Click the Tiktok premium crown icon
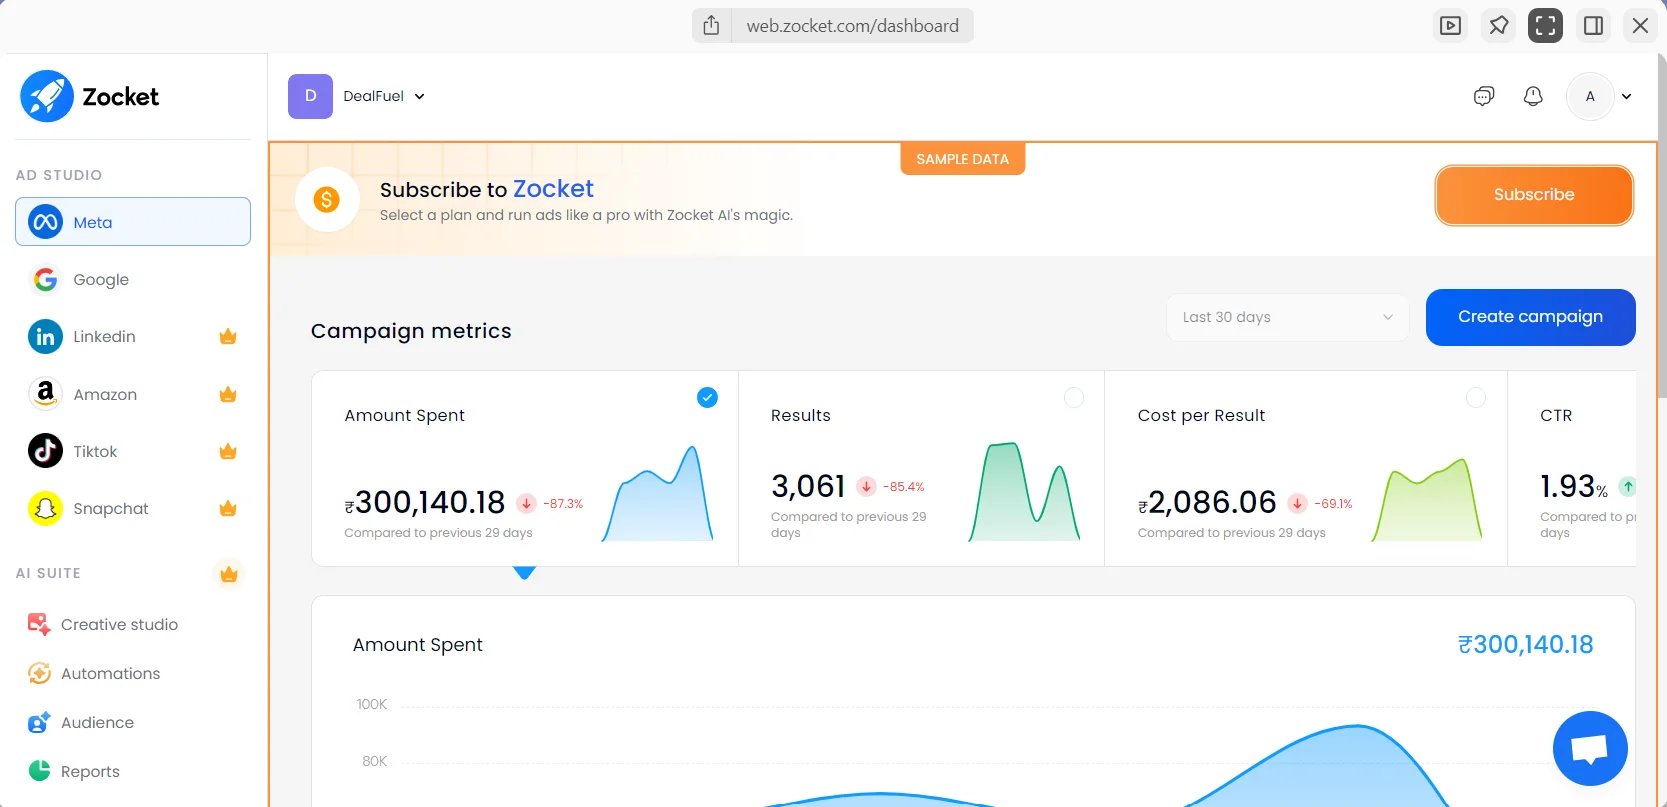 pyautogui.click(x=228, y=451)
